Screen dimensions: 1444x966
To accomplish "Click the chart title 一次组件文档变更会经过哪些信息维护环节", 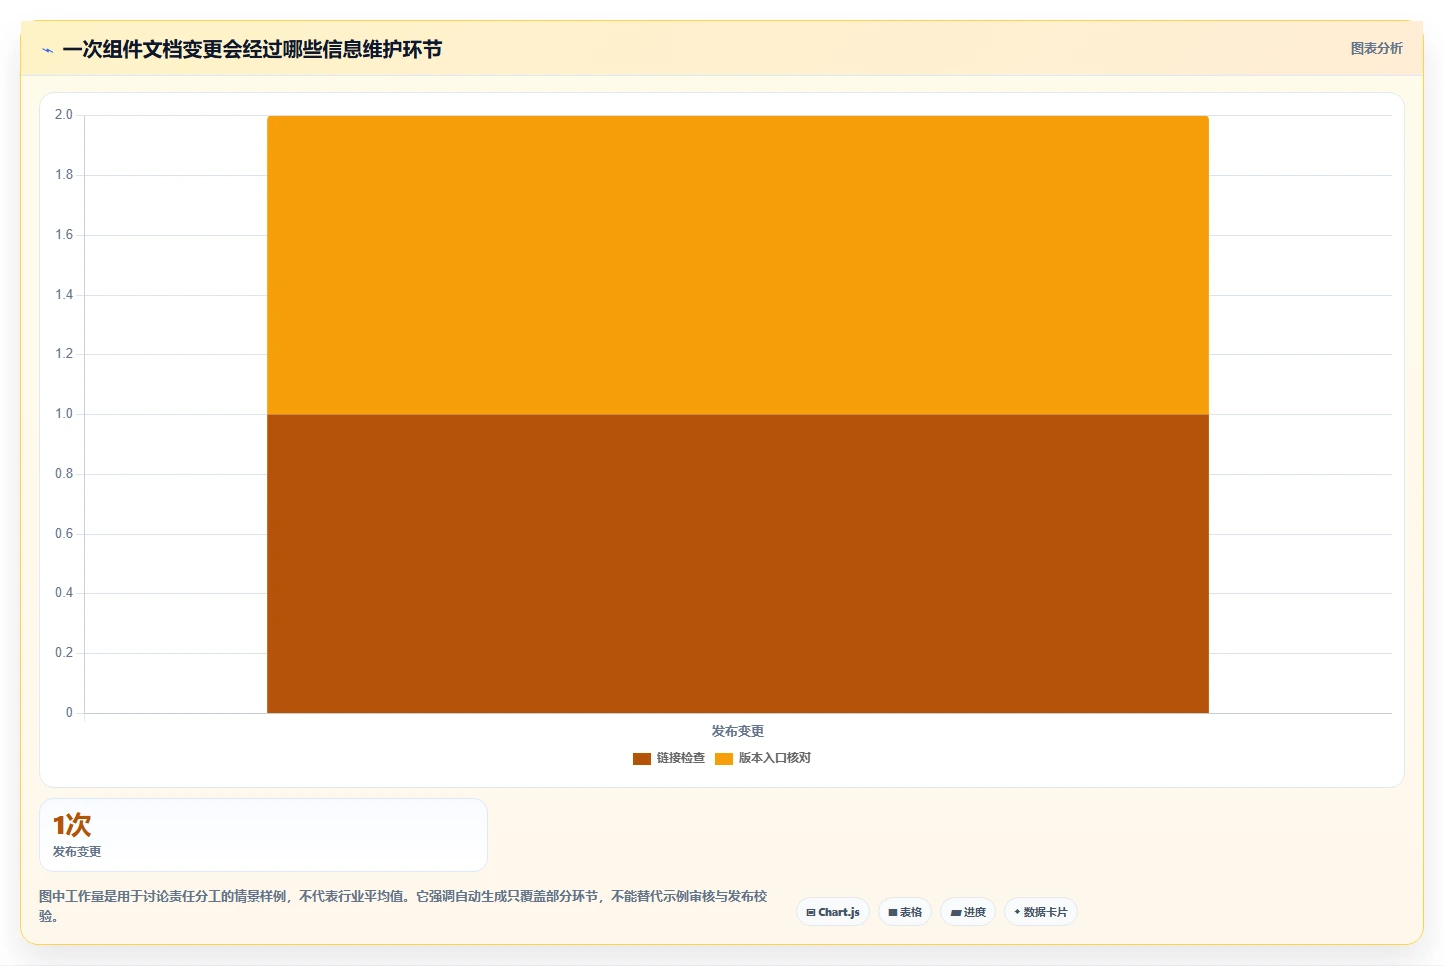I will tap(252, 49).
